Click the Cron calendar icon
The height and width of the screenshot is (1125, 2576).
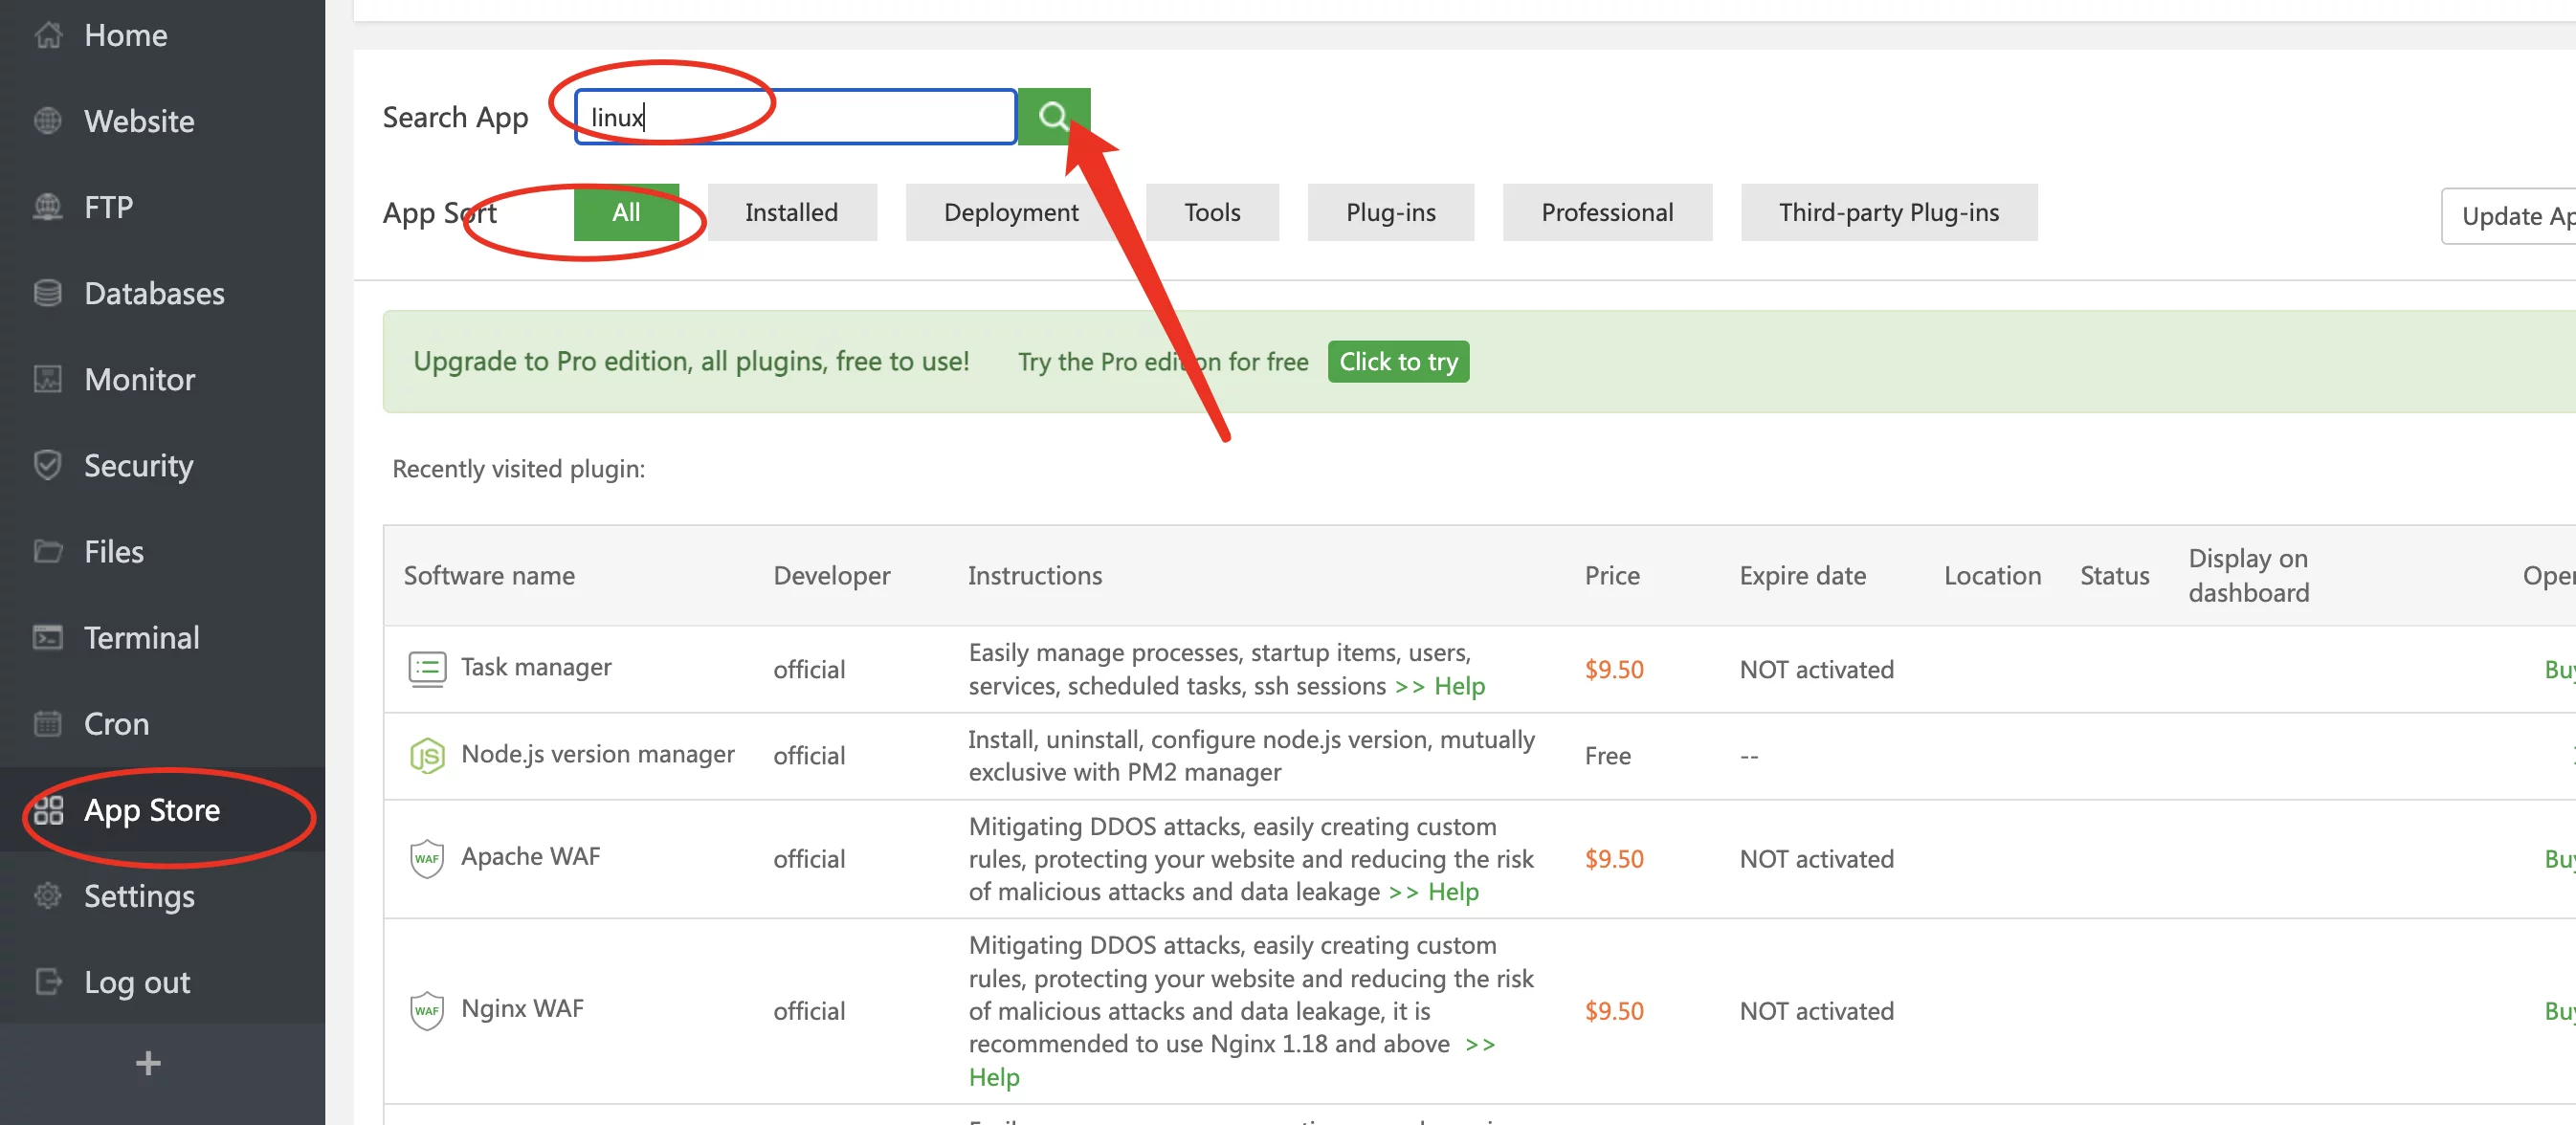tap(48, 723)
